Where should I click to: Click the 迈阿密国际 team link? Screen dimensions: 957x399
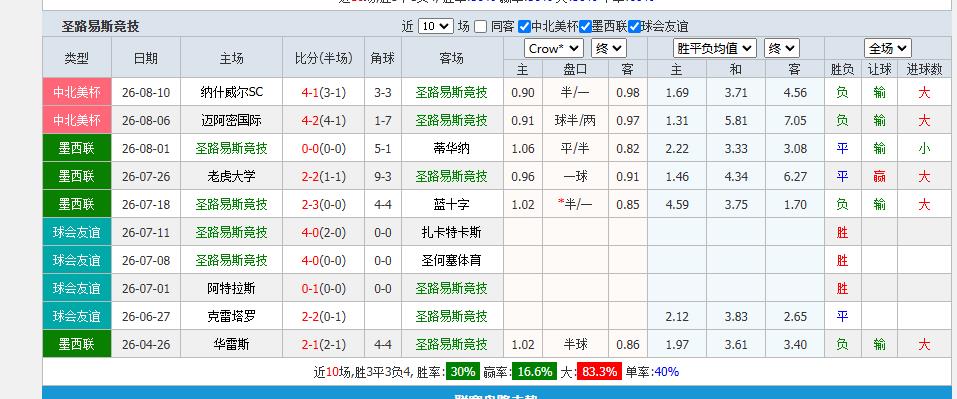(231, 120)
